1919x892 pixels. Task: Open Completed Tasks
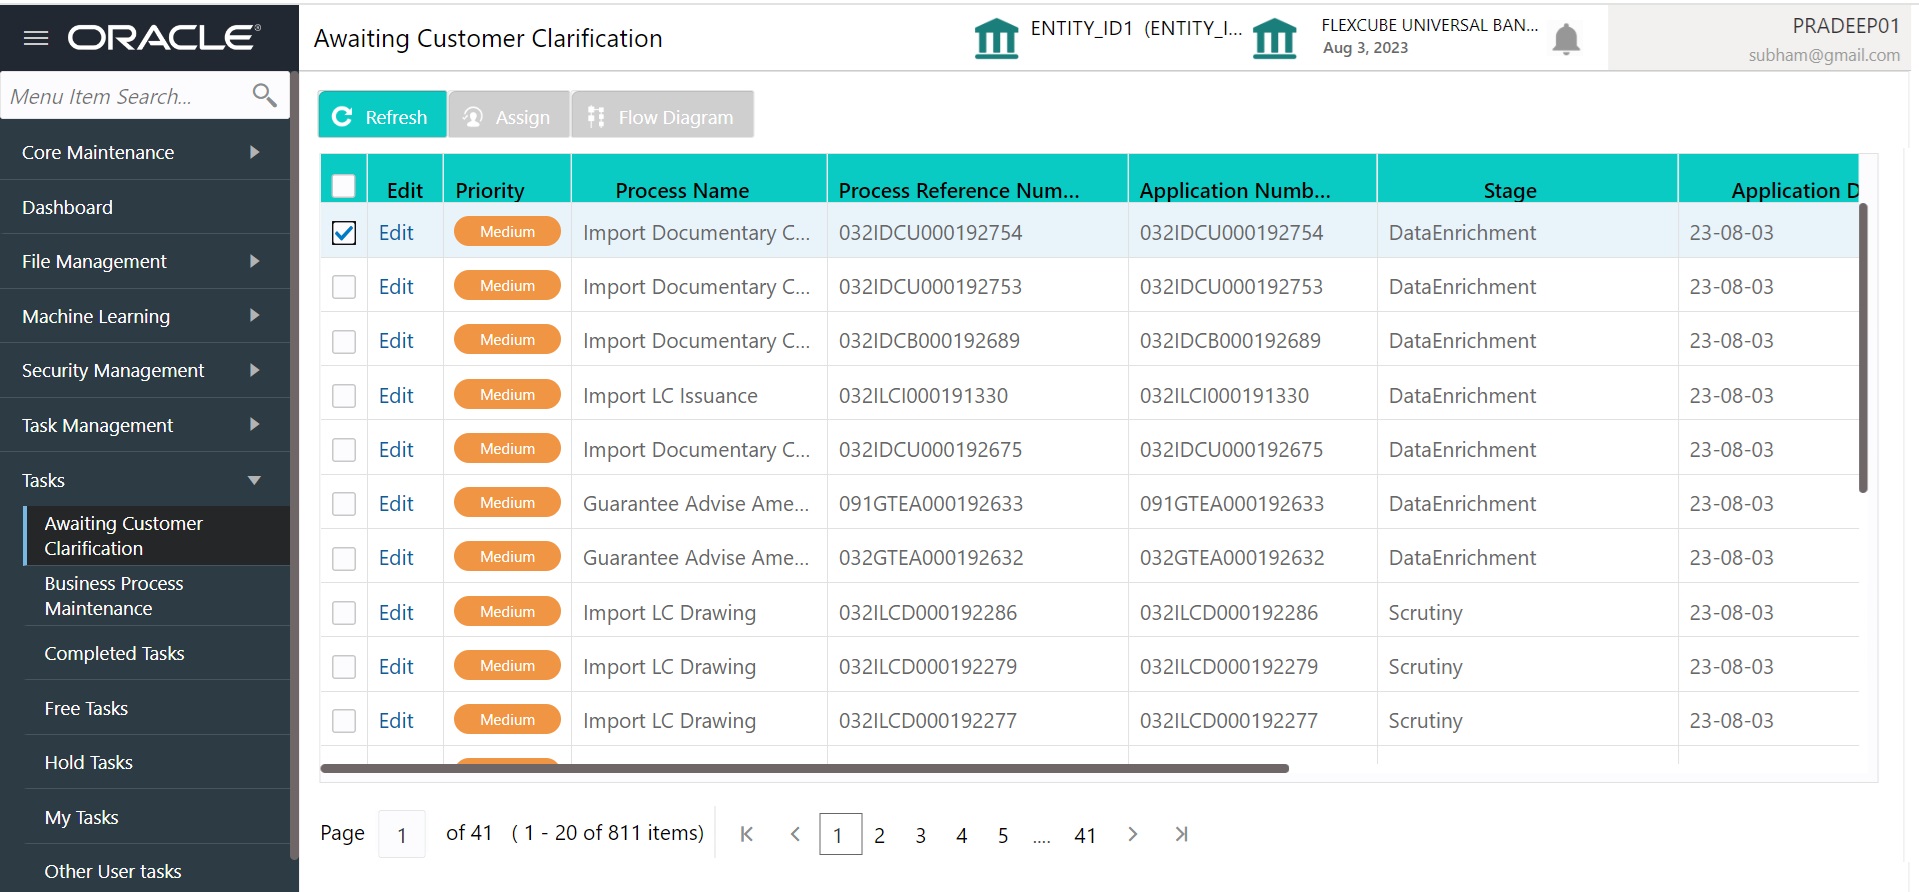(x=156, y=653)
